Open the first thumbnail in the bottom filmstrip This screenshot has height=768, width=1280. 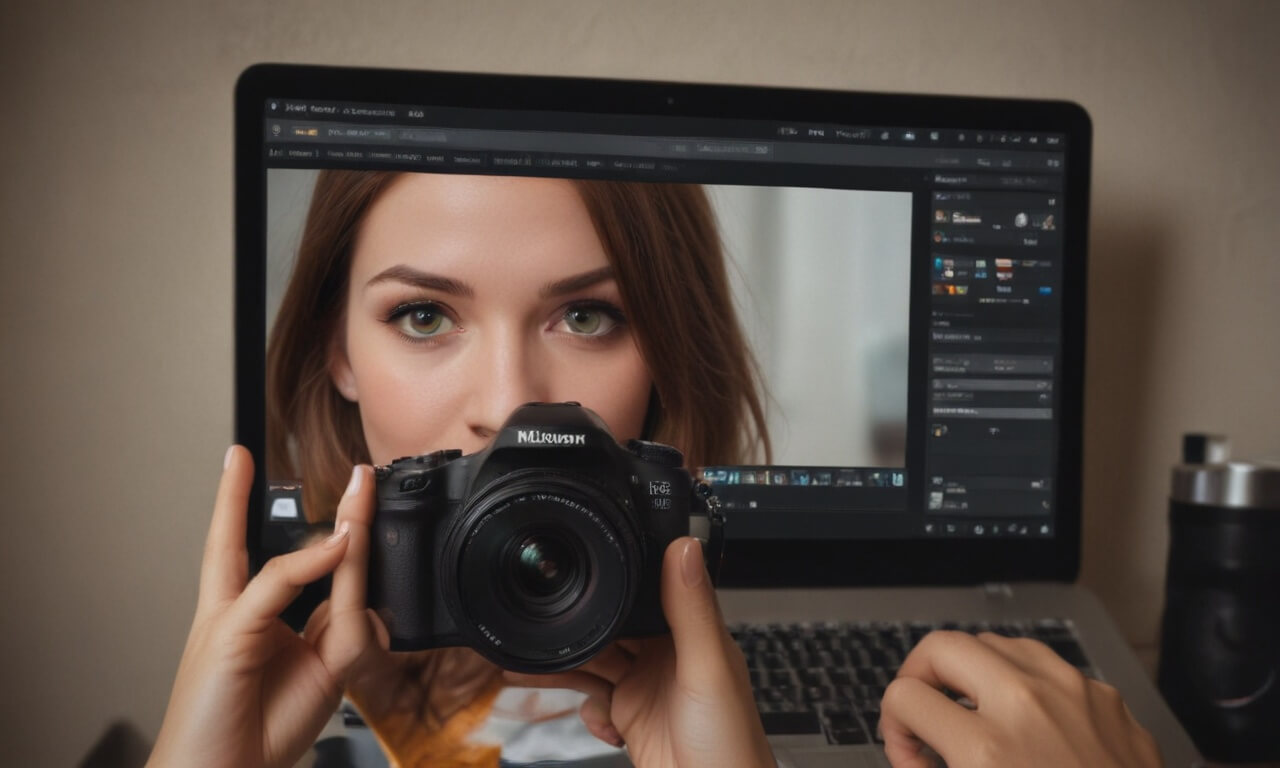click(x=715, y=478)
